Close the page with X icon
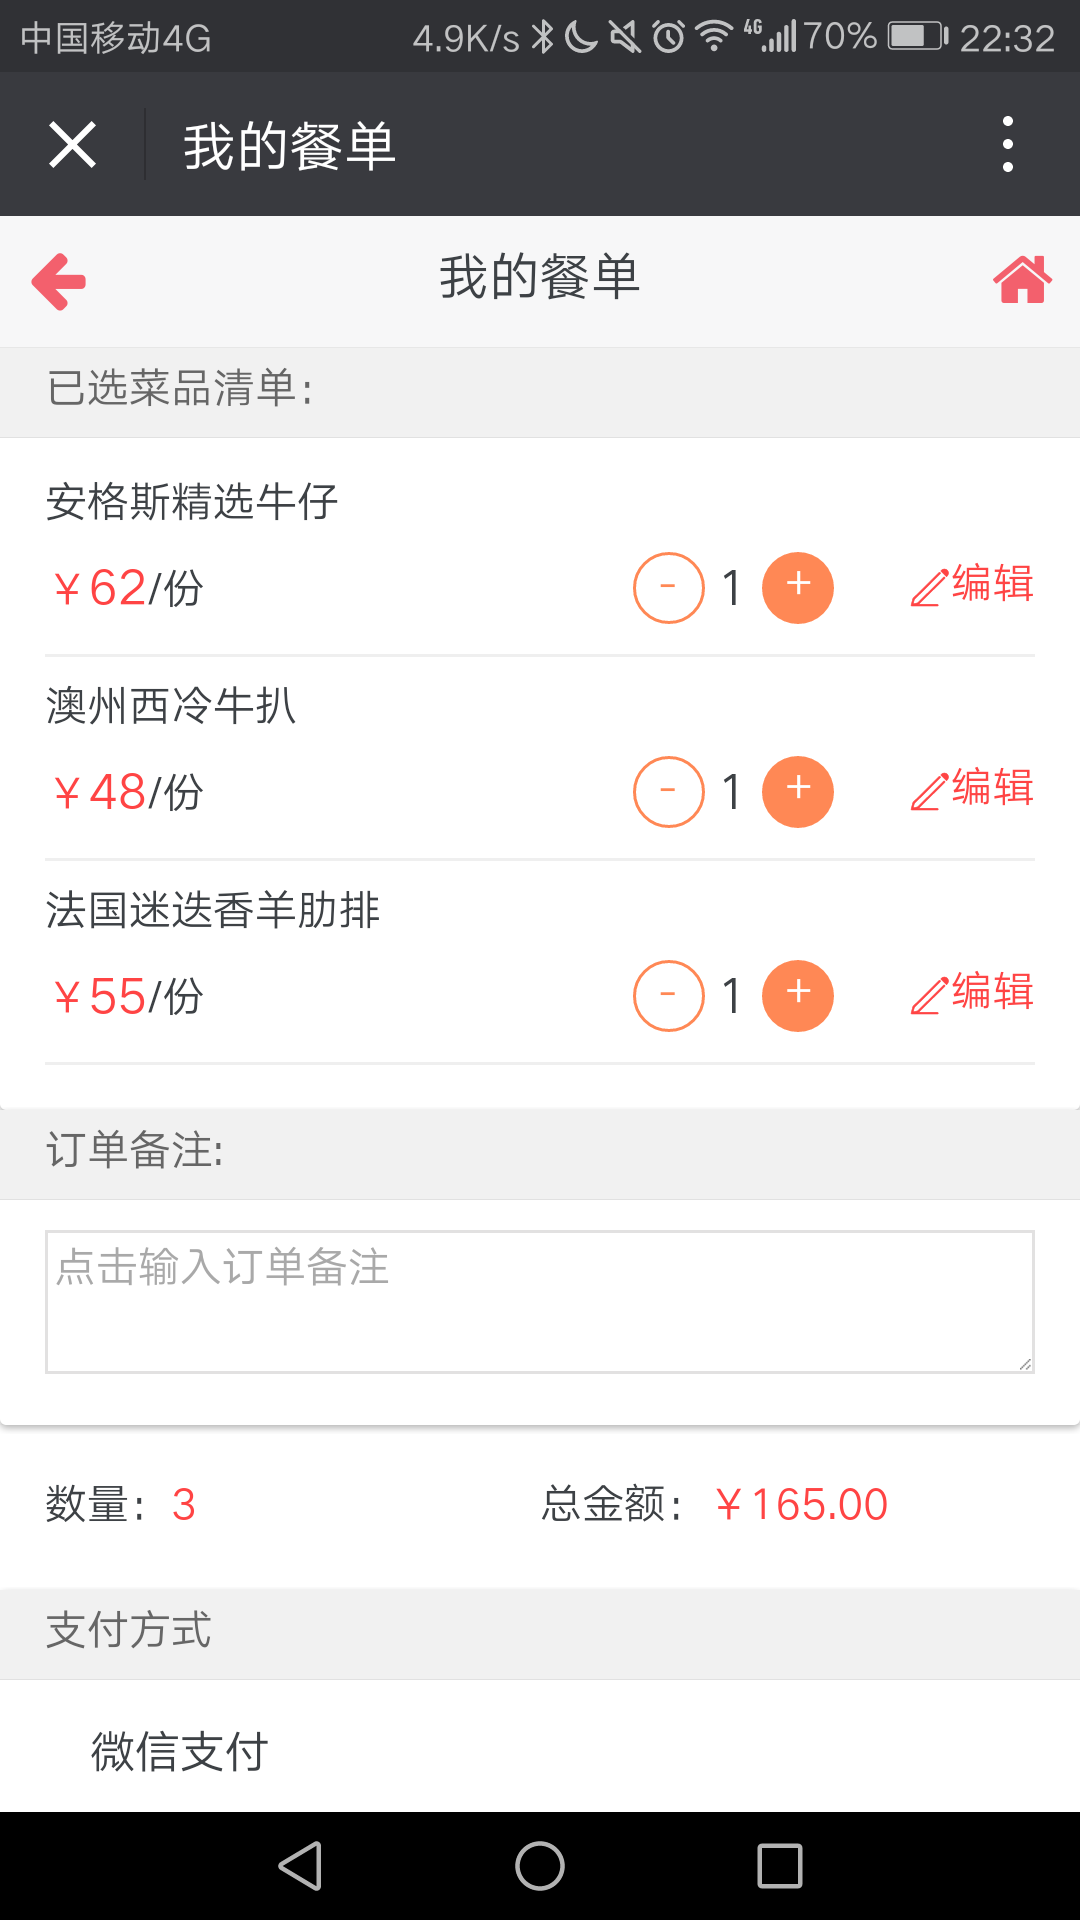Viewport: 1080px width, 1920px height. click(72, 145)
